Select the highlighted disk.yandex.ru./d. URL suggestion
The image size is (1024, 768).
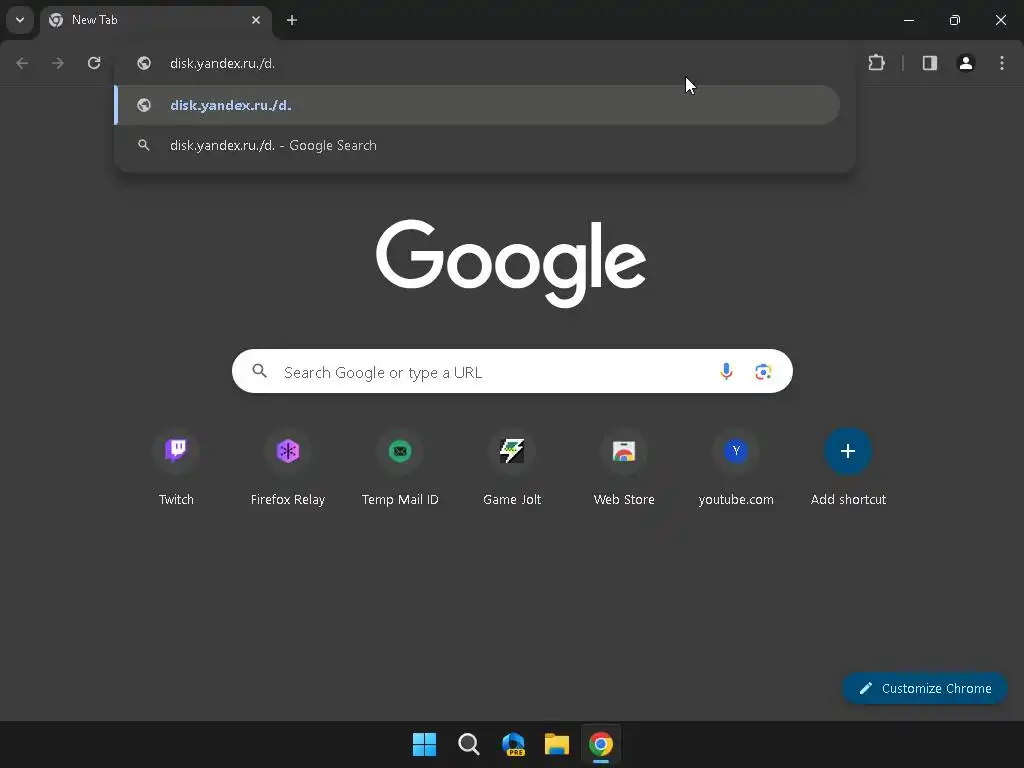point(477,105)
